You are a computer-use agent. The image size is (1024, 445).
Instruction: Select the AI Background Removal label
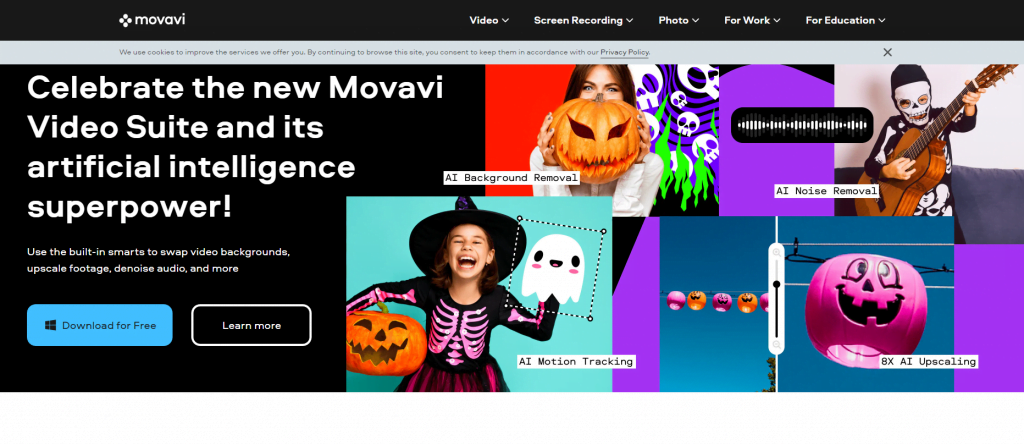[511, 178]
